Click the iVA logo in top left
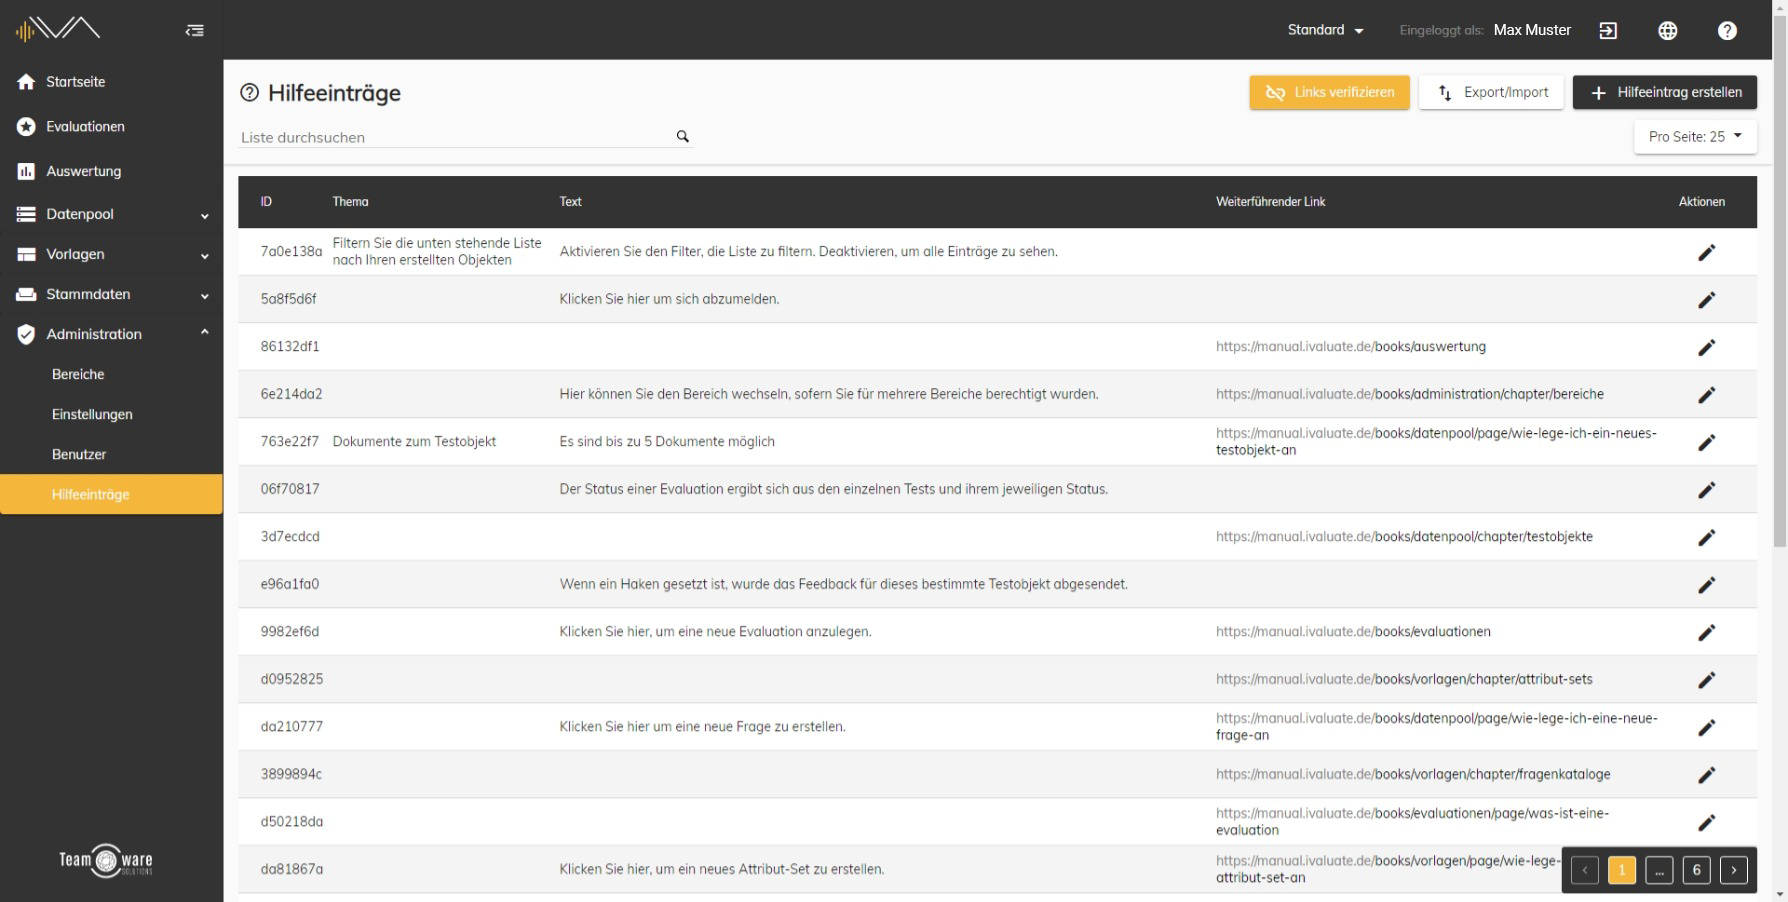This screenshot has height=902, width=1788. tap(57, 30)
